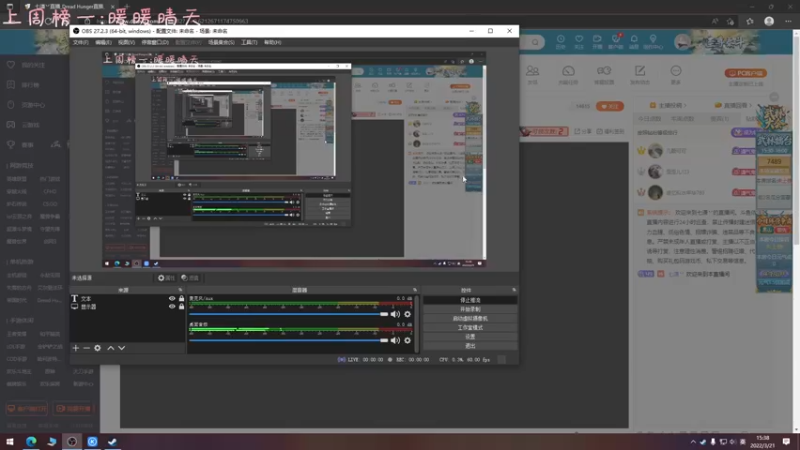The height and width of the screenshot is (450, 800).
Task: Click orange 关注 follow button on Douyu
Action: tap(610, 106)
